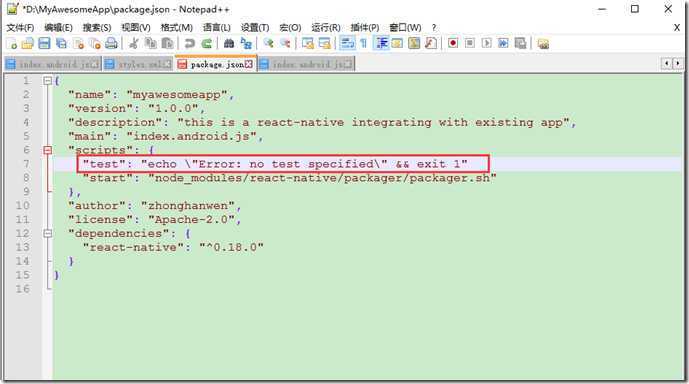Print the document using printer icon
Viewport: 689px width, 384px height.
point(112,43)
